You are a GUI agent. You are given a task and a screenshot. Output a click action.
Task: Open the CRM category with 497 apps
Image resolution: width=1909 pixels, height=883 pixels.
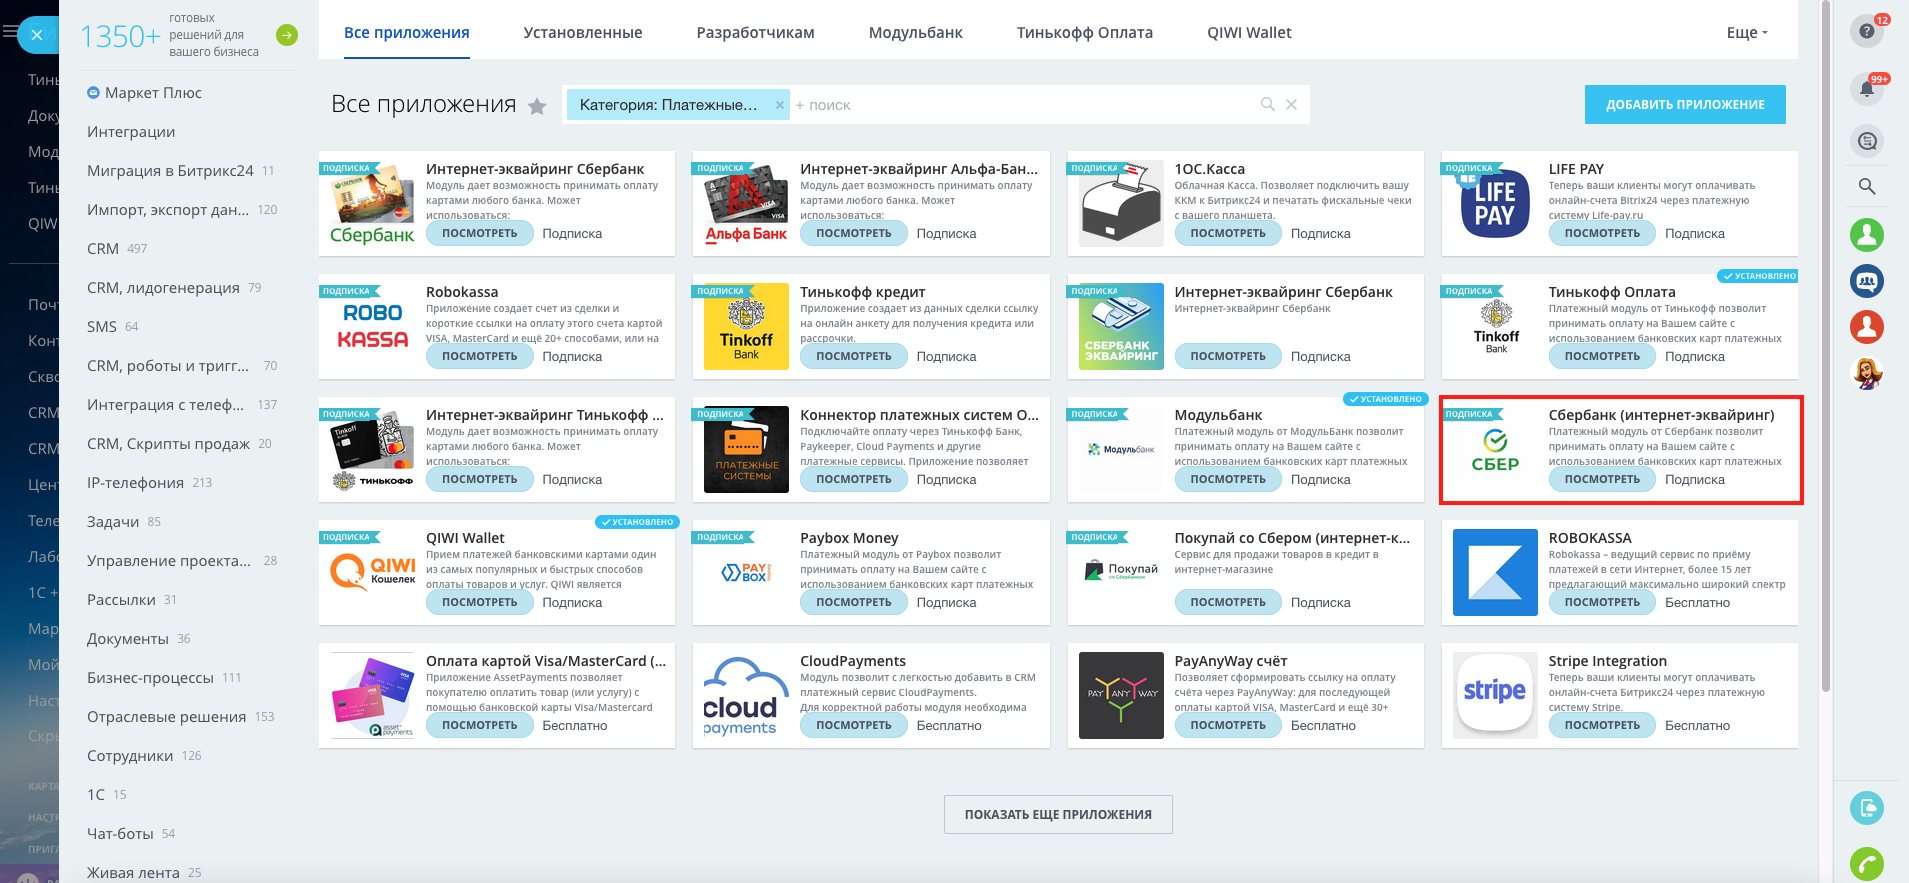pyautogui.click(x=103, y=249)
